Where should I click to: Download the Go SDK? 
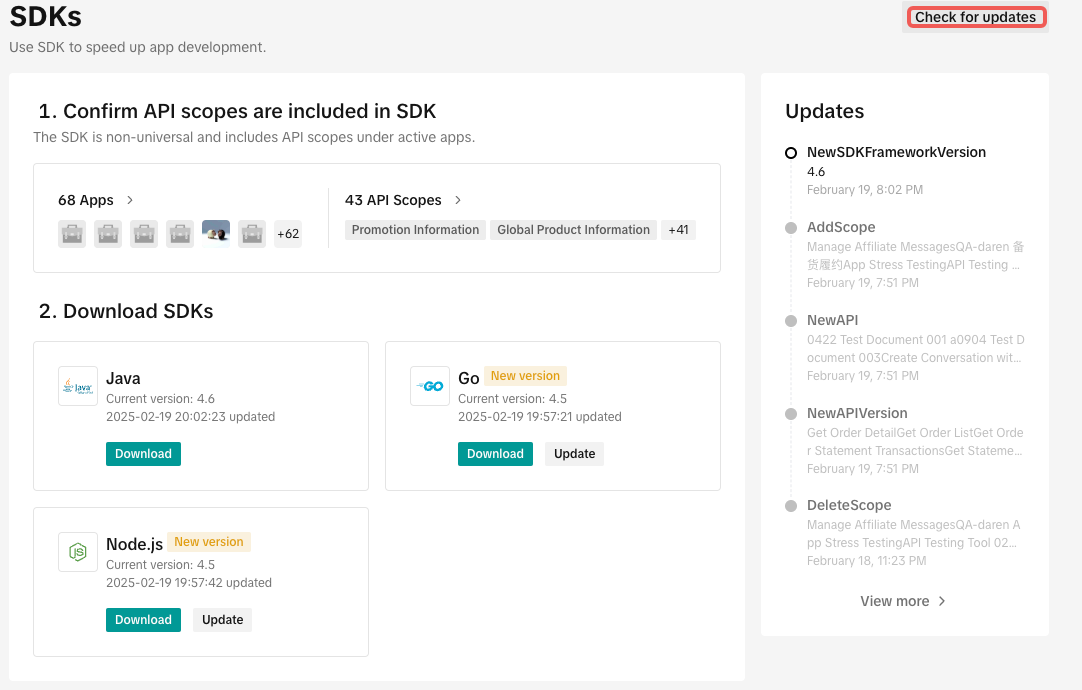495,454
